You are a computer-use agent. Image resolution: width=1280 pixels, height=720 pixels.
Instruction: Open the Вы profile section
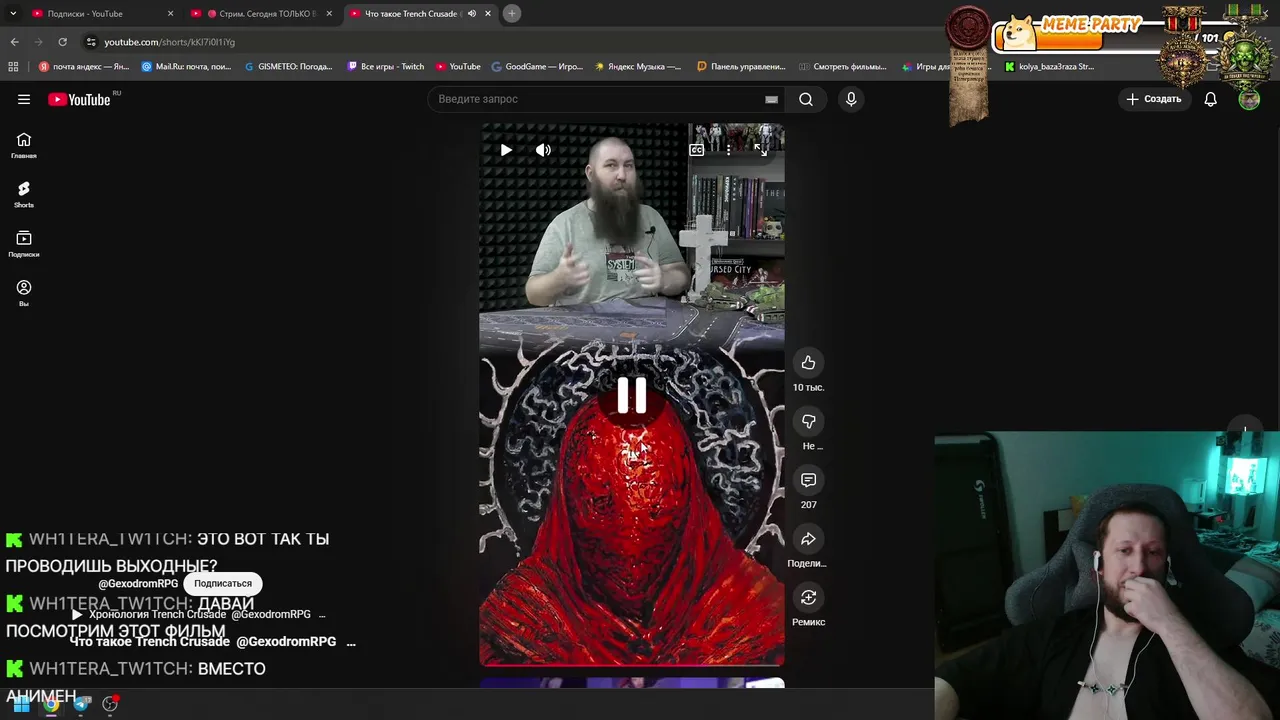tap(24, 293)
